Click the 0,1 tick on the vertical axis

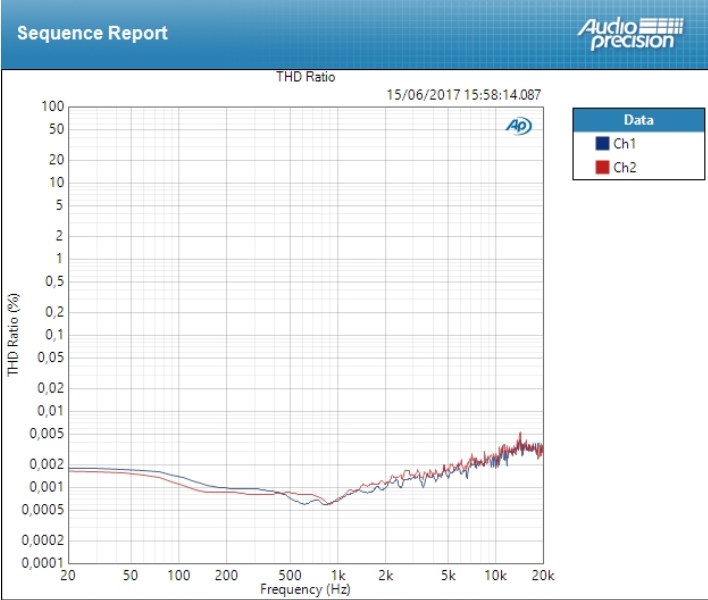(55, 335)
